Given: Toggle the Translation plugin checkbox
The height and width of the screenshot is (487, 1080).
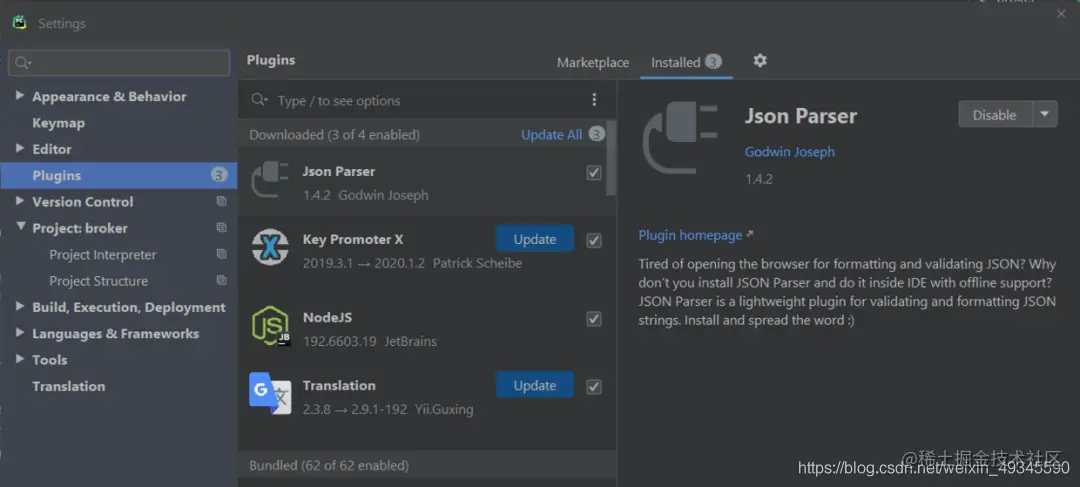Looking at the screenshot, I should point(594,386).
